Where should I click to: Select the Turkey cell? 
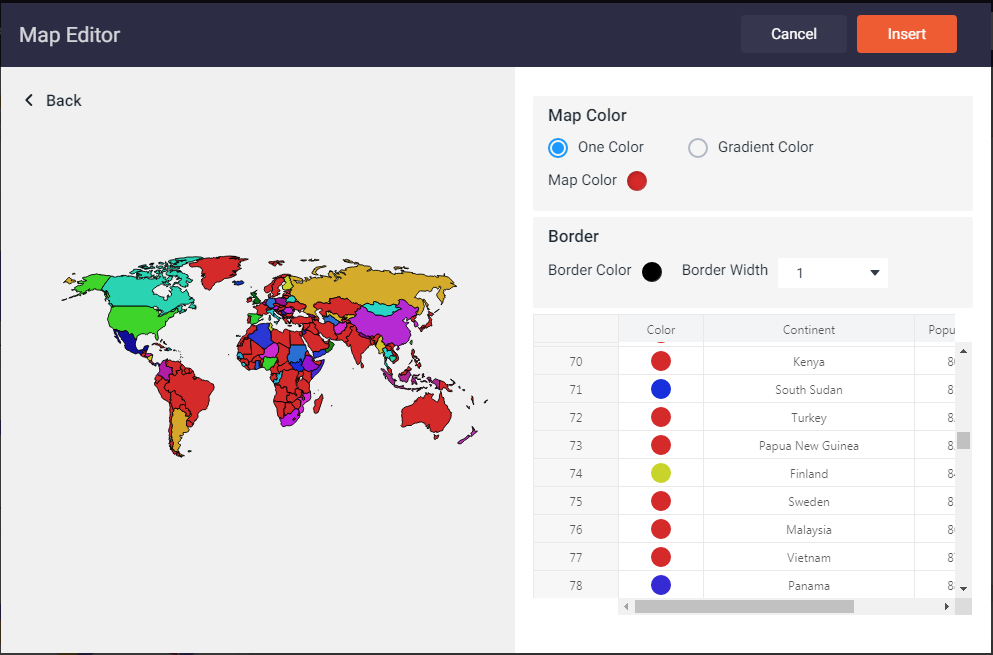click(x=809, y=417)
